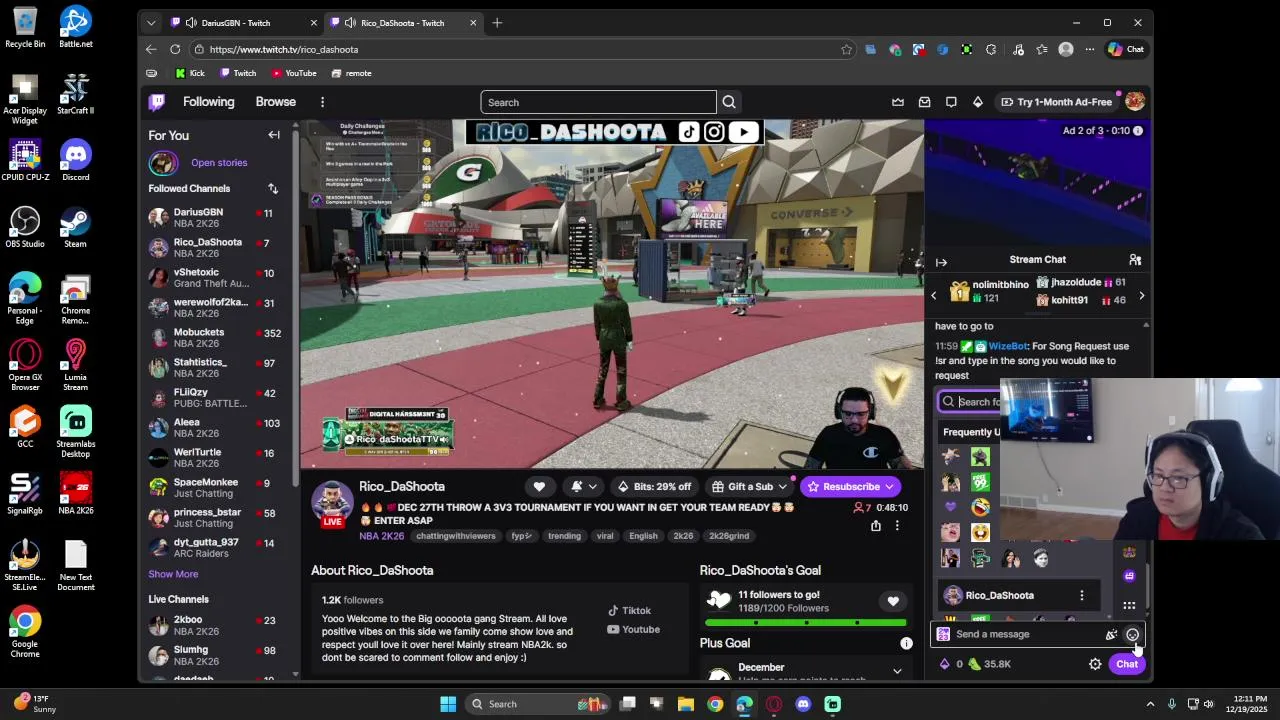
Task: Click the purple Chat send button
Action: pos(1127,664)
